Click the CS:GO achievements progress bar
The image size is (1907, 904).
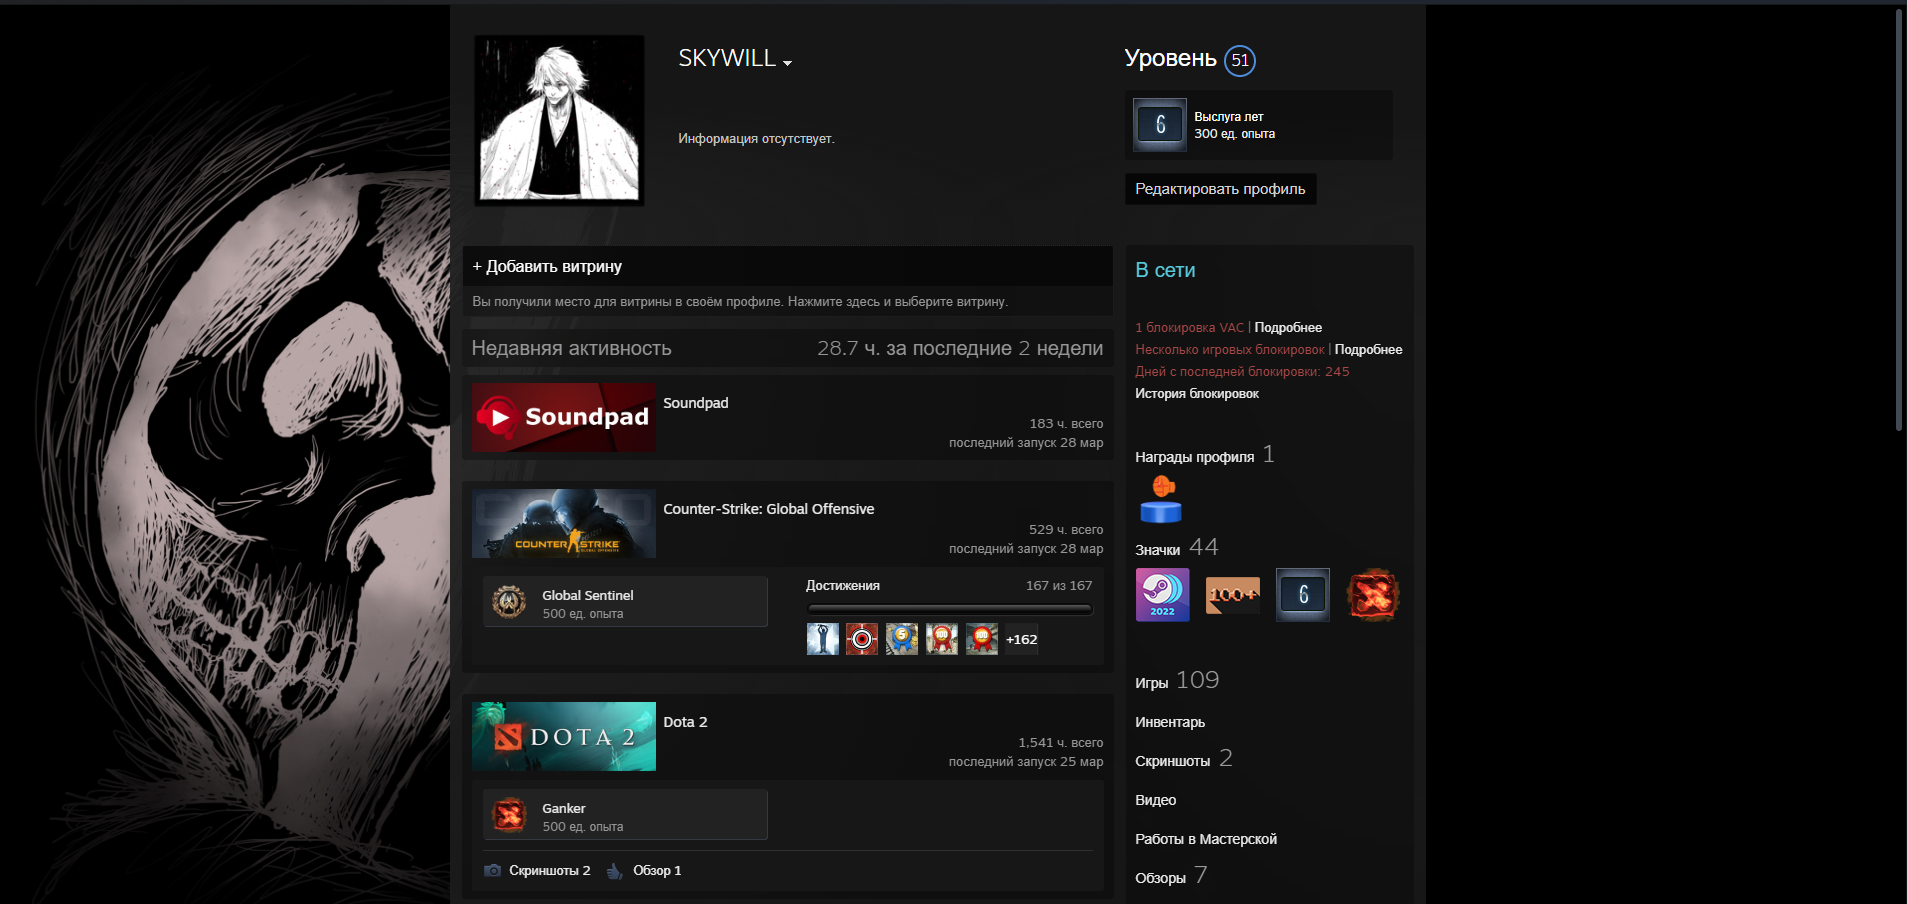point(949,608)
